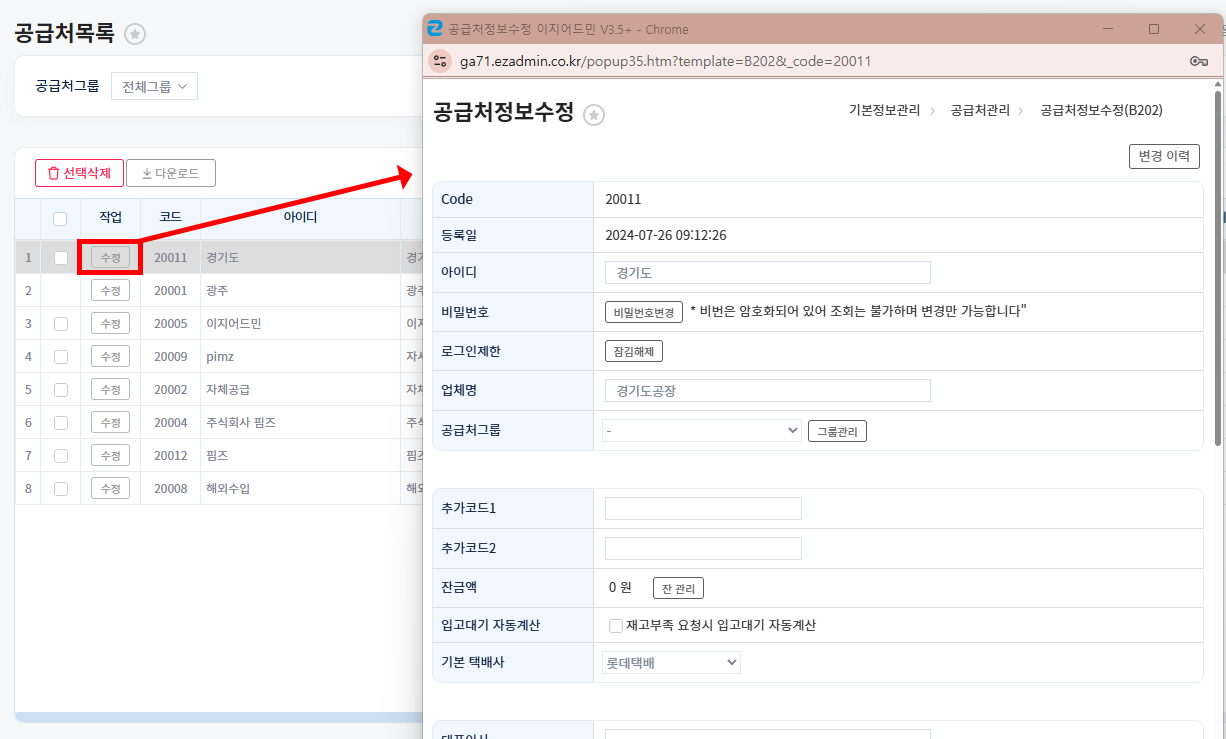Maximize the Chrome popup window

tap(1154, 29)
